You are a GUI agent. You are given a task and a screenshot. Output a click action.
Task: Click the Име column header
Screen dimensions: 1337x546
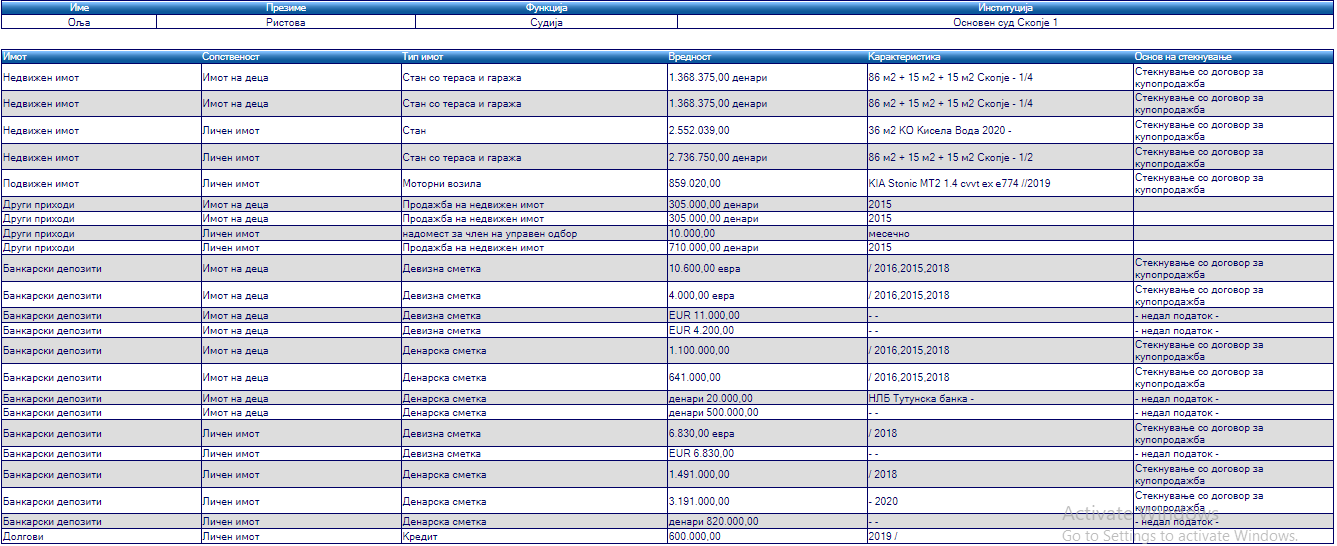pyautogui.click(x=79, y=8)
